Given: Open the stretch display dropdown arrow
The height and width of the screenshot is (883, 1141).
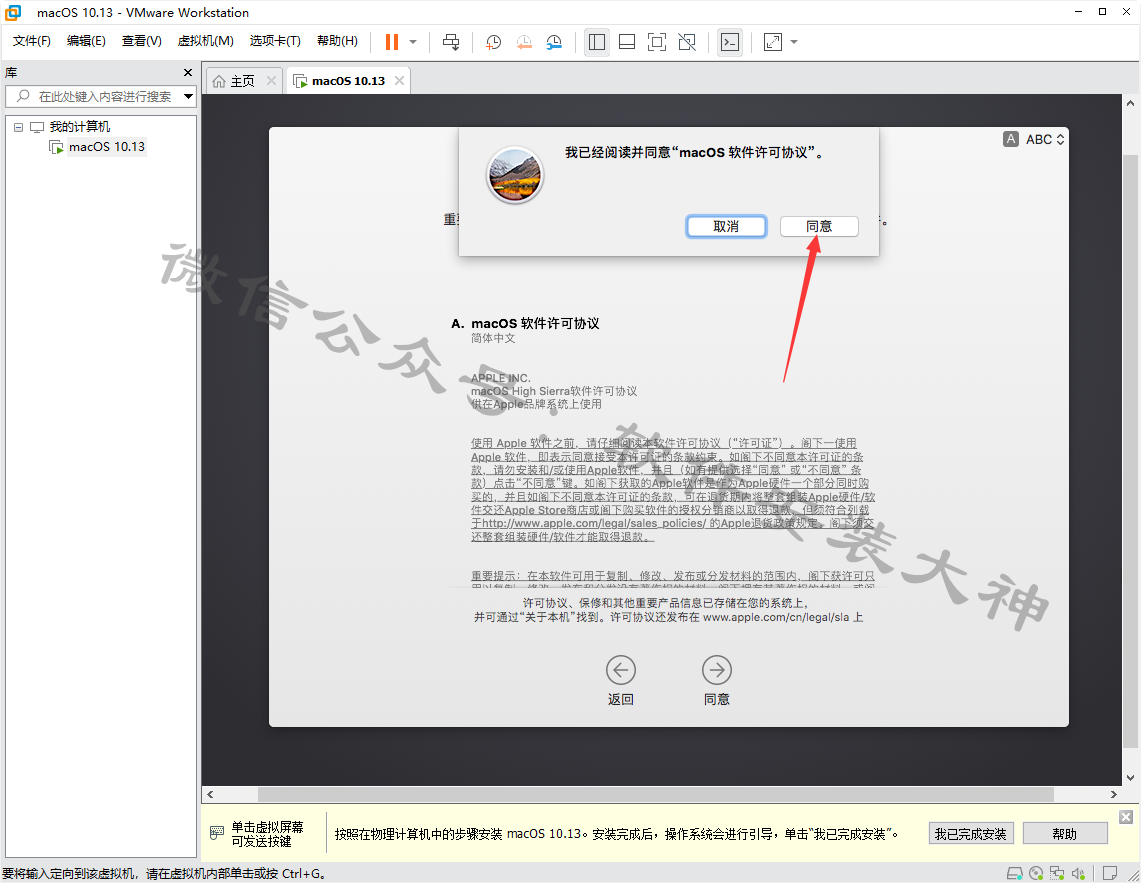Looking at the screenshot, I should [x=794, y=42].
